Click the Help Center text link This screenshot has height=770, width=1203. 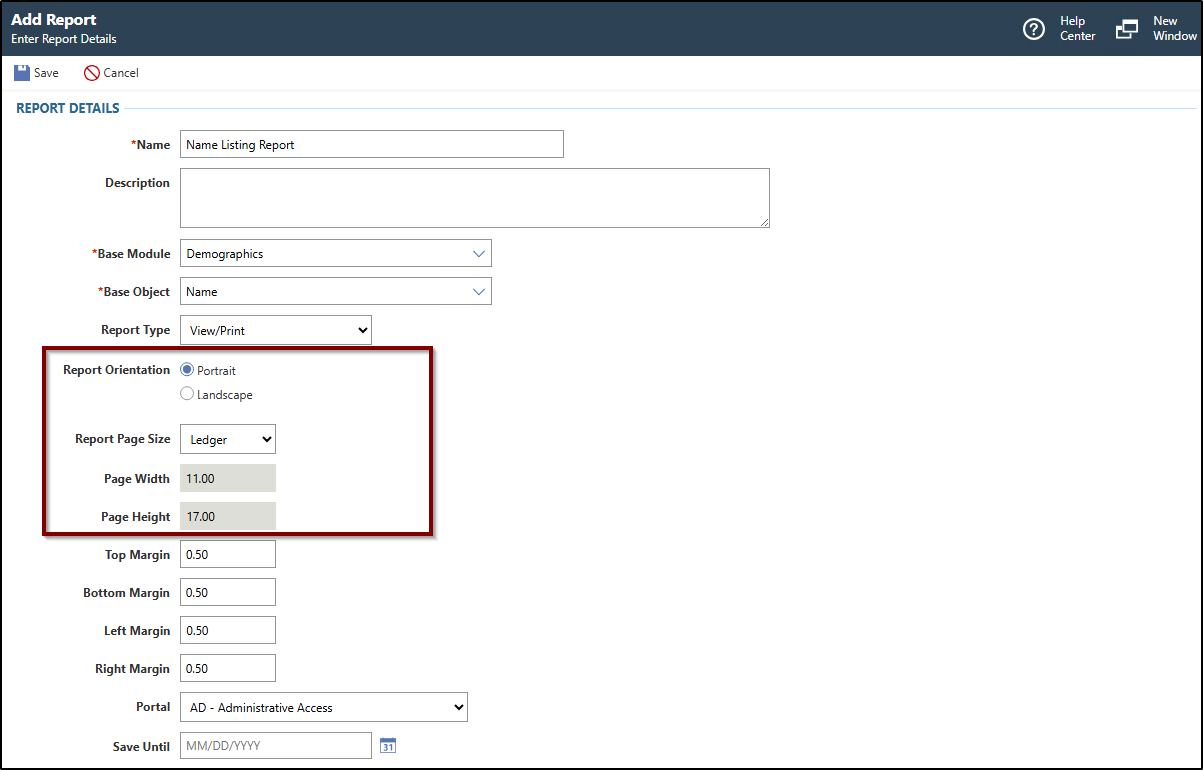click(1077, 29)
